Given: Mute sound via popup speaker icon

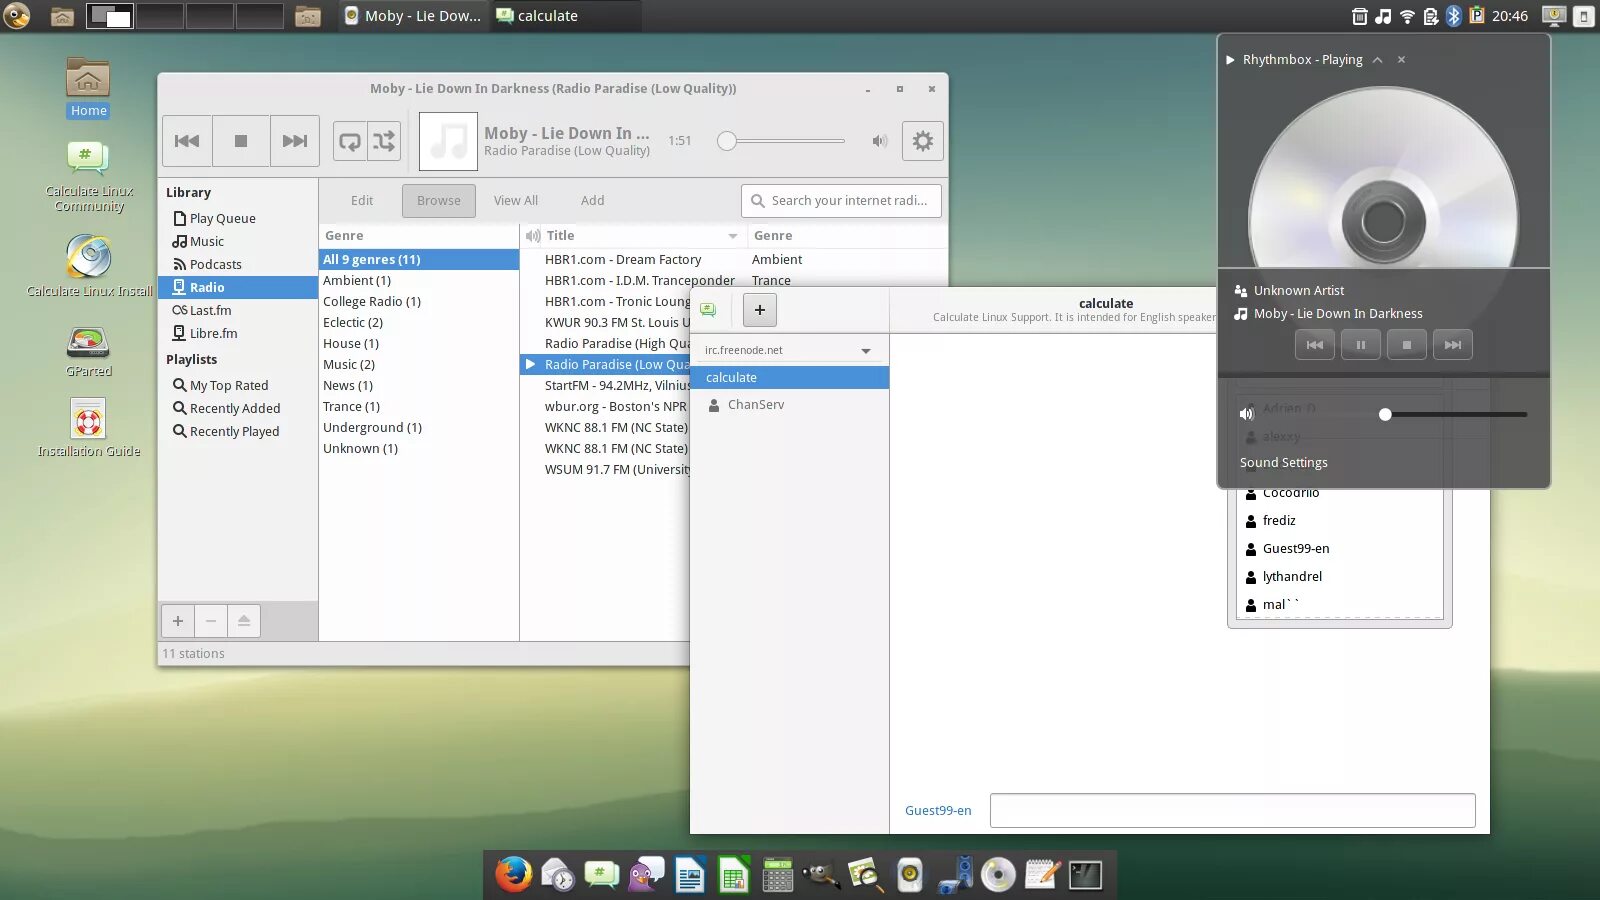Looking at the screenshot, I should [1247, 414].
